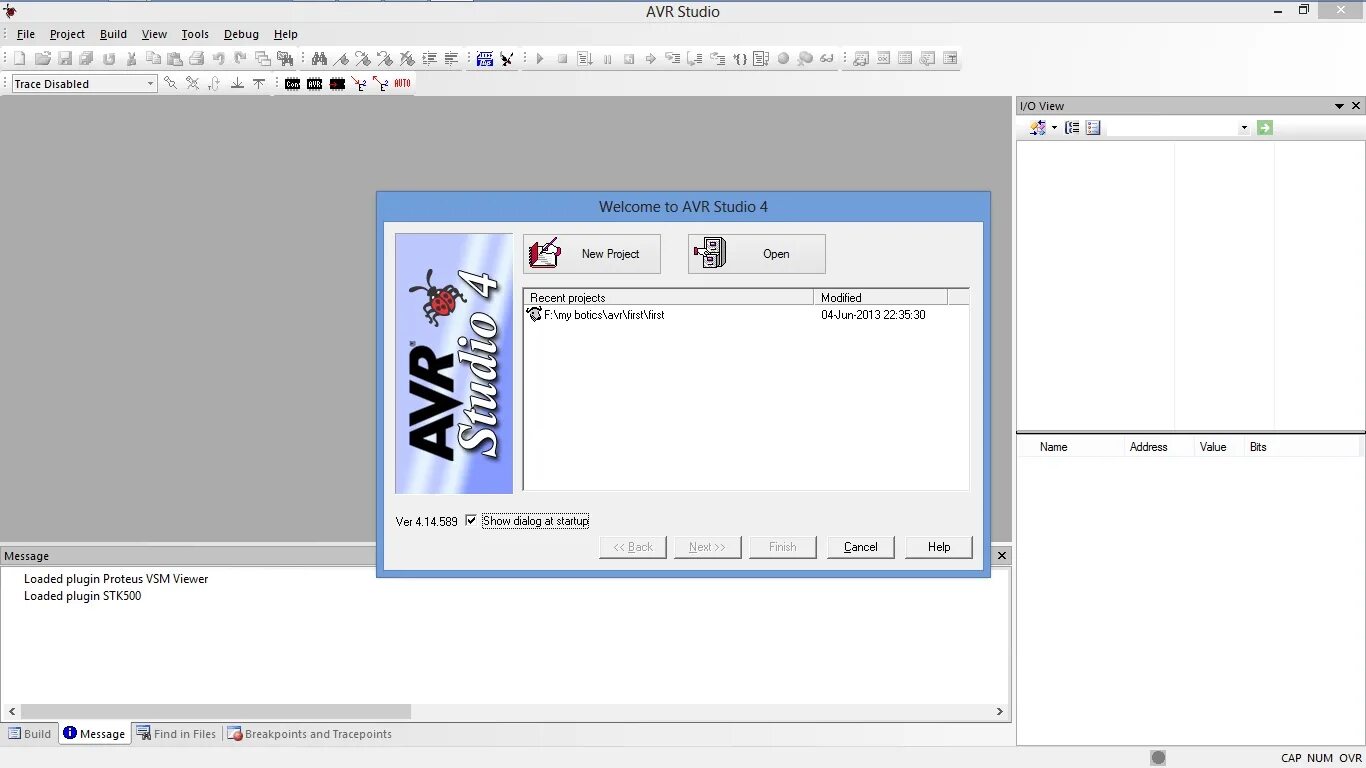
Task: Click the Cancel button
Action: click(x=861, y=547)
